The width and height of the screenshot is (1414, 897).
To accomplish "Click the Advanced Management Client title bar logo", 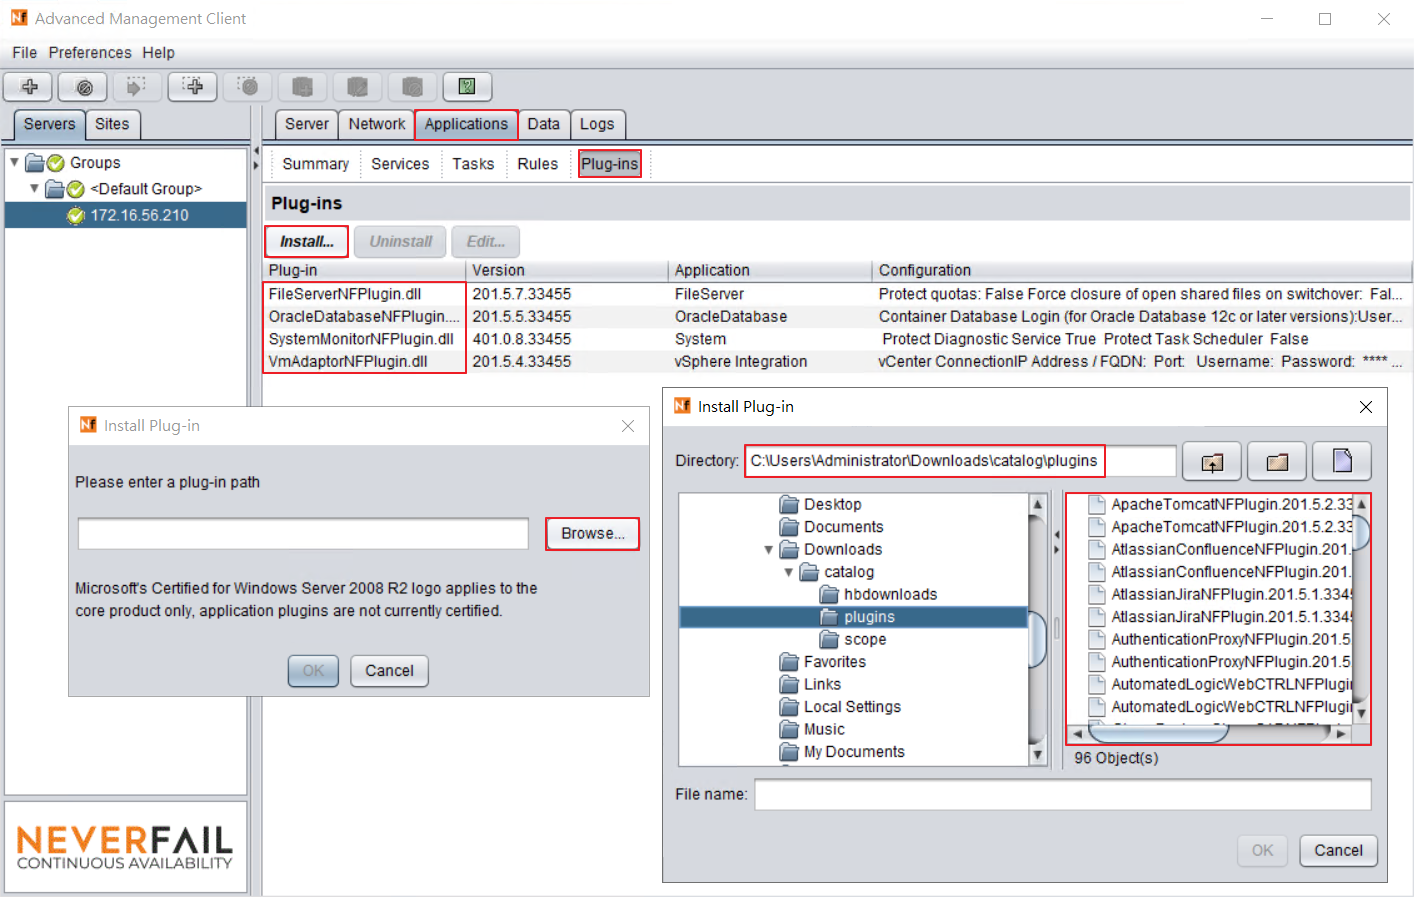I will click(19, 18).
